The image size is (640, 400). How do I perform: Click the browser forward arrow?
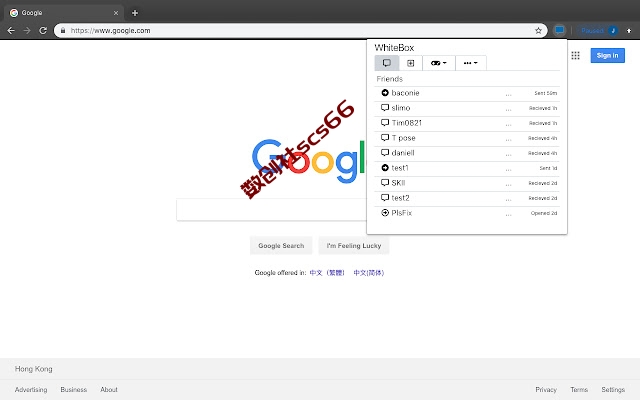click(x=27, y=31)
